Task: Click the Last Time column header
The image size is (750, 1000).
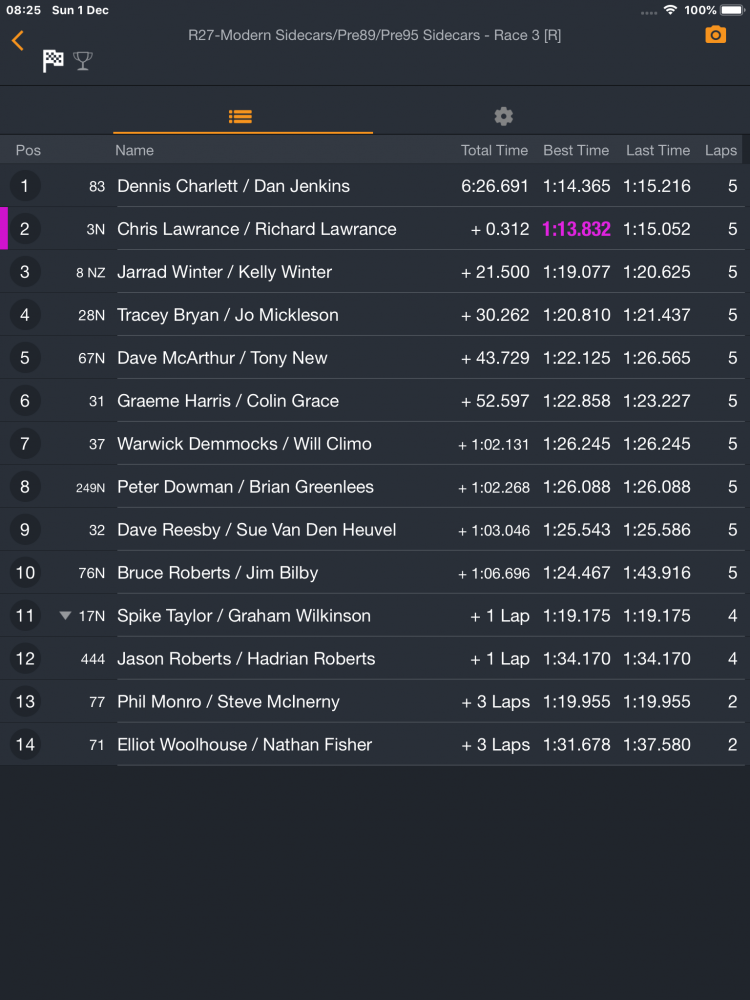Action: tap(658, 151)
